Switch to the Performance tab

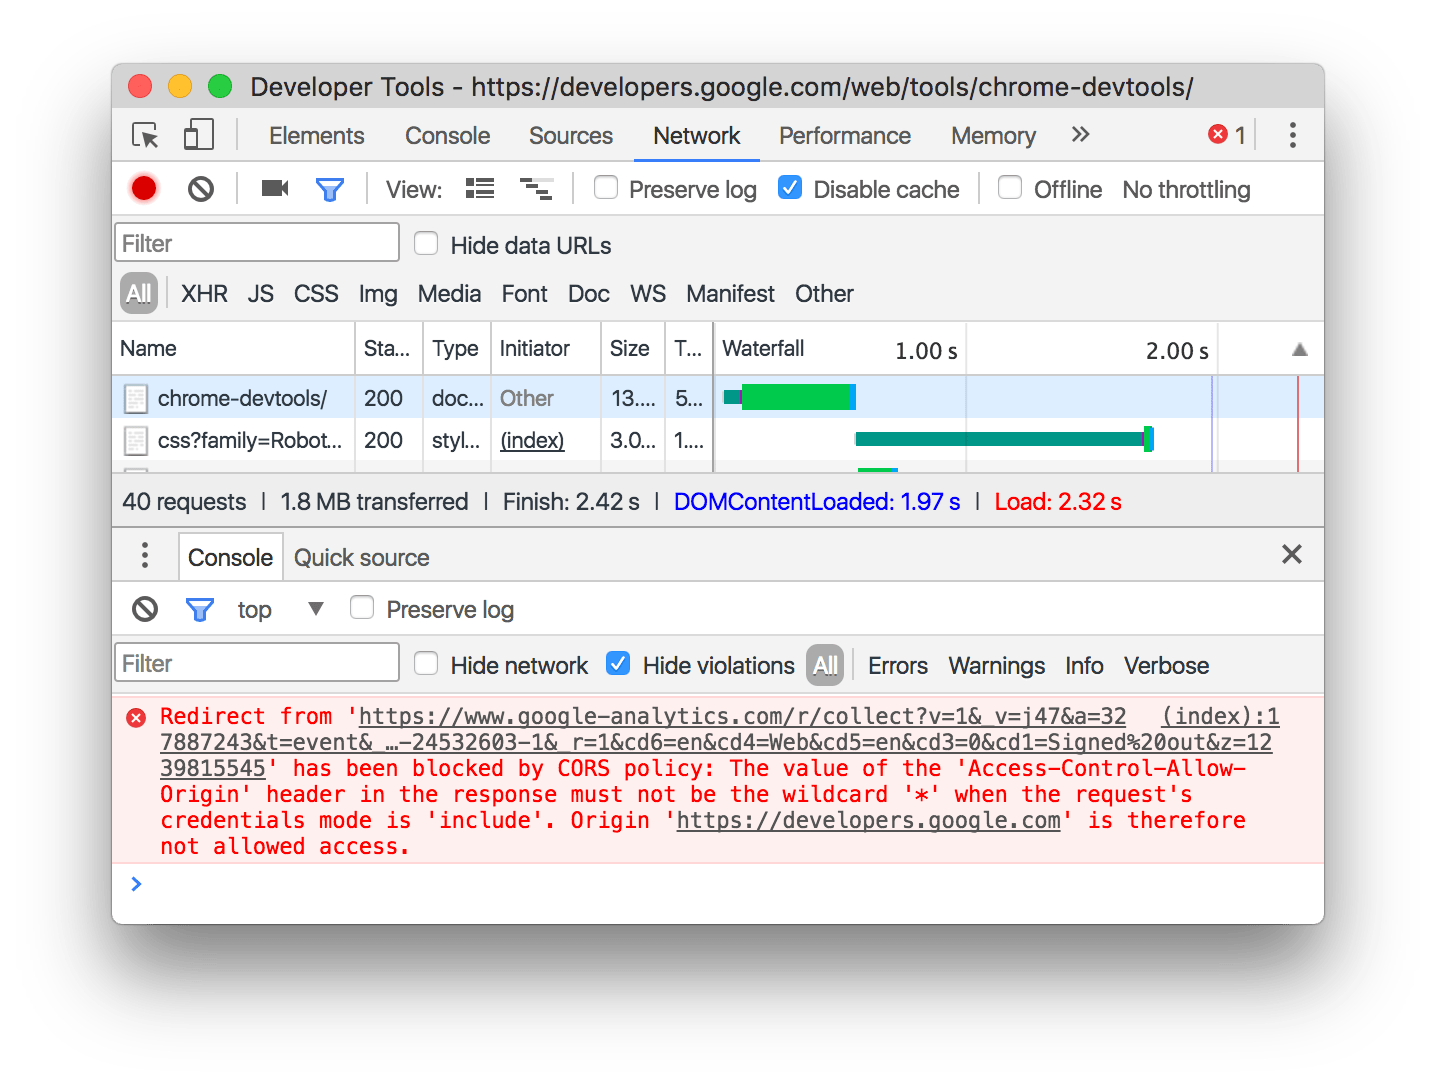pos(845,135)
